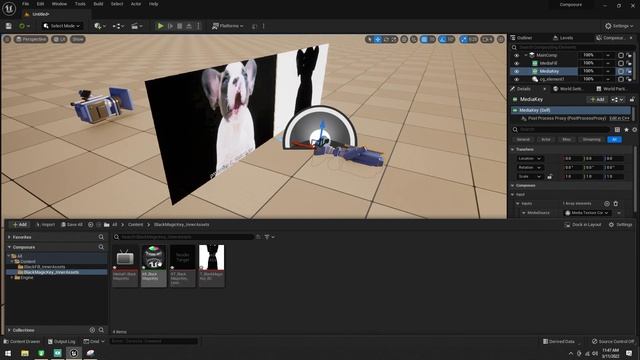Image resolution: width=640 pixels, height=360 pixels.
Task: Activate the translate gizmo tool
Action: click(378, 39)
